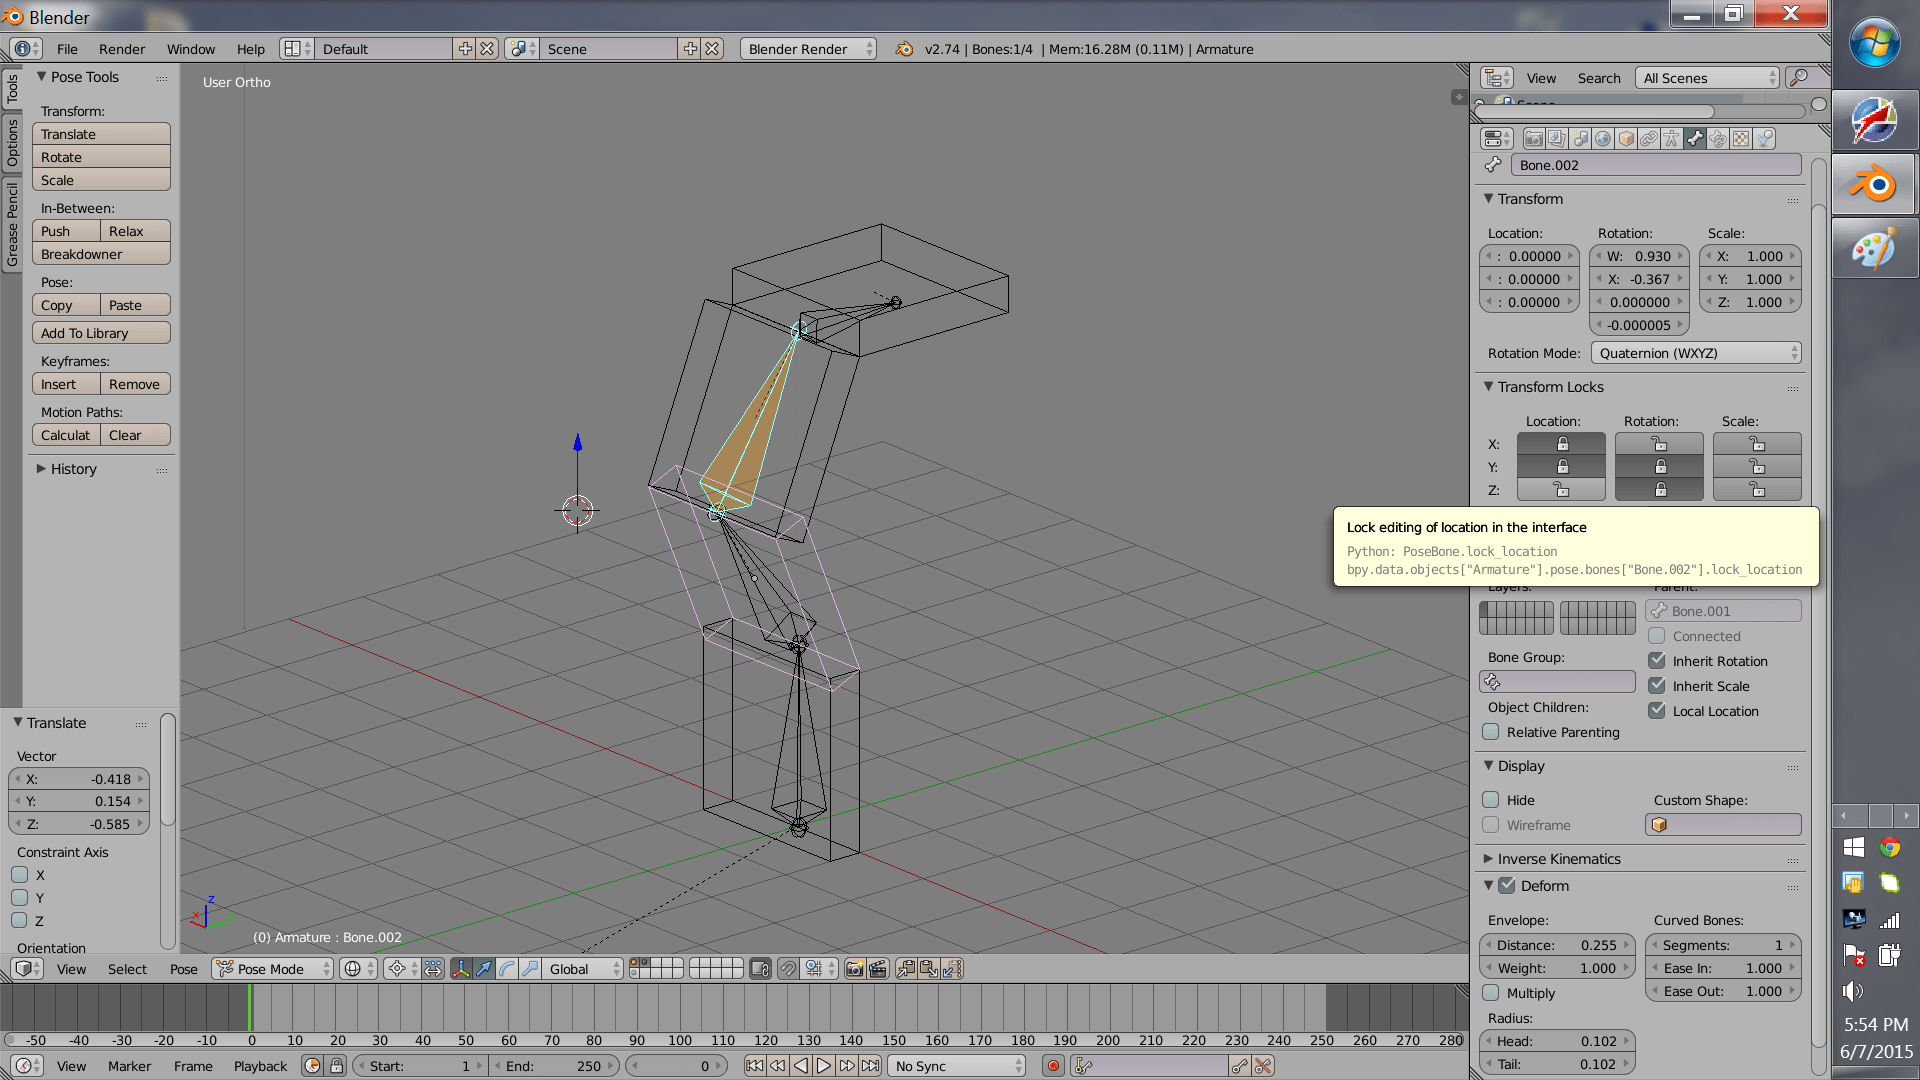
Task: Increase the Head radius value
Action: tap(1627, 1041)
